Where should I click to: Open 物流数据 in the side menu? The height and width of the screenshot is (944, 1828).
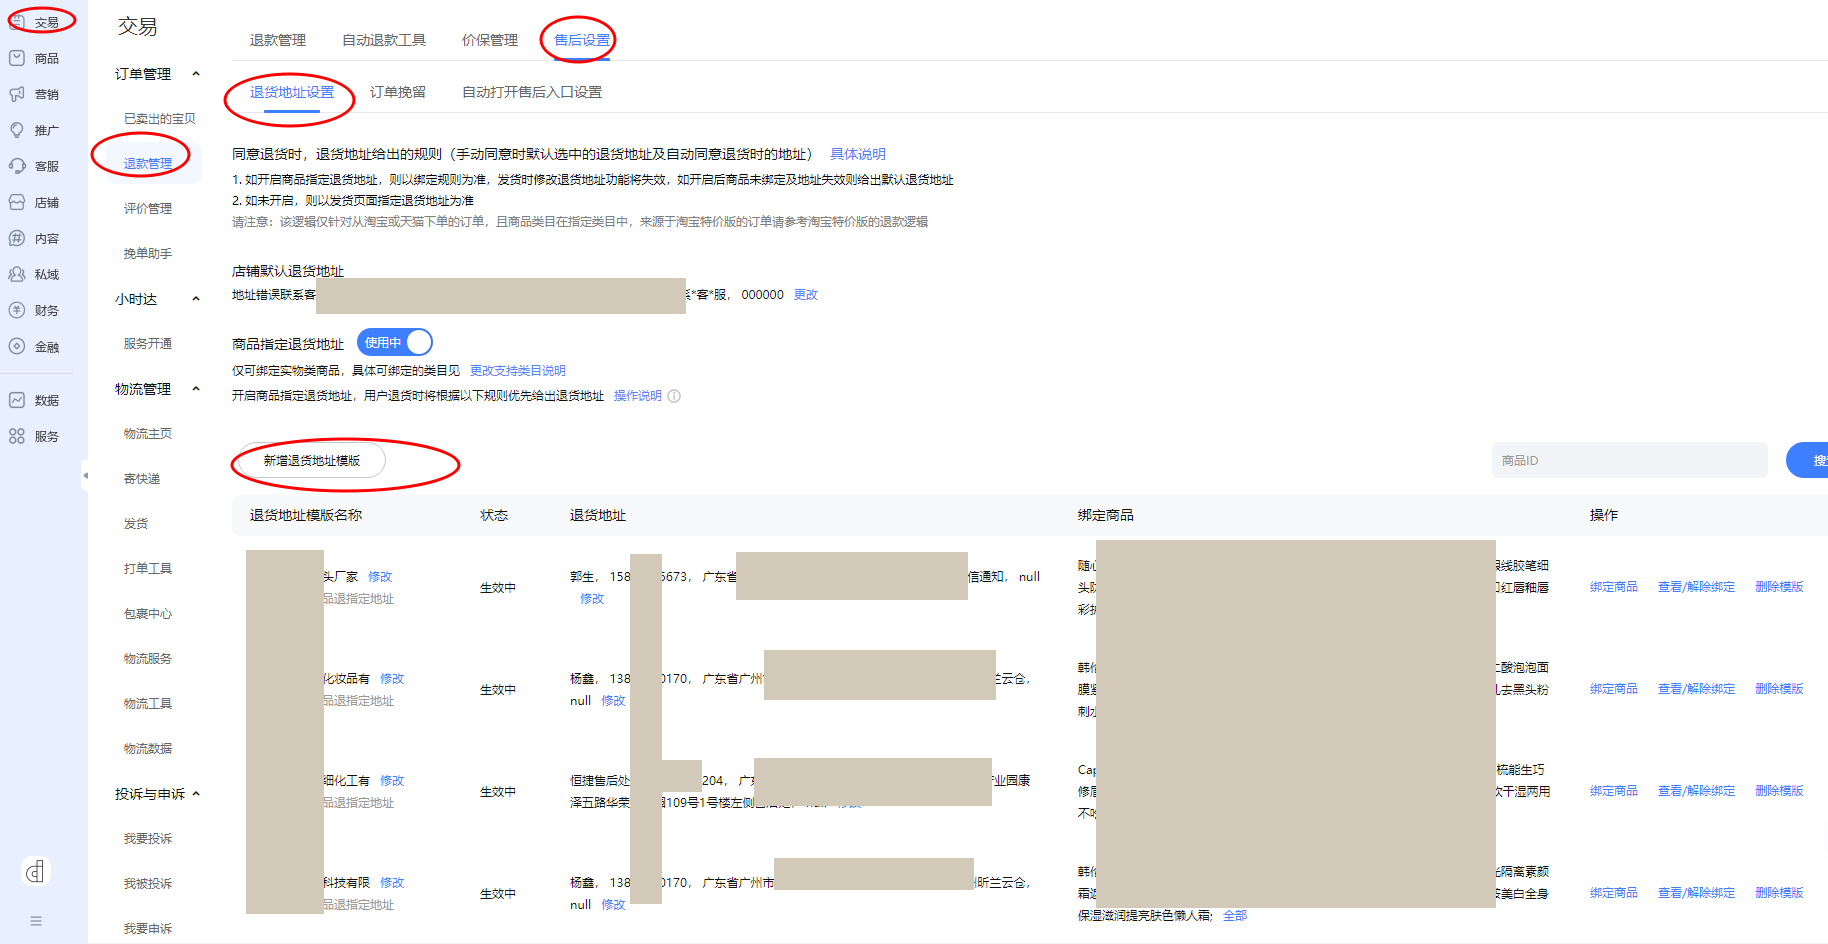click(x=148, y=749)
